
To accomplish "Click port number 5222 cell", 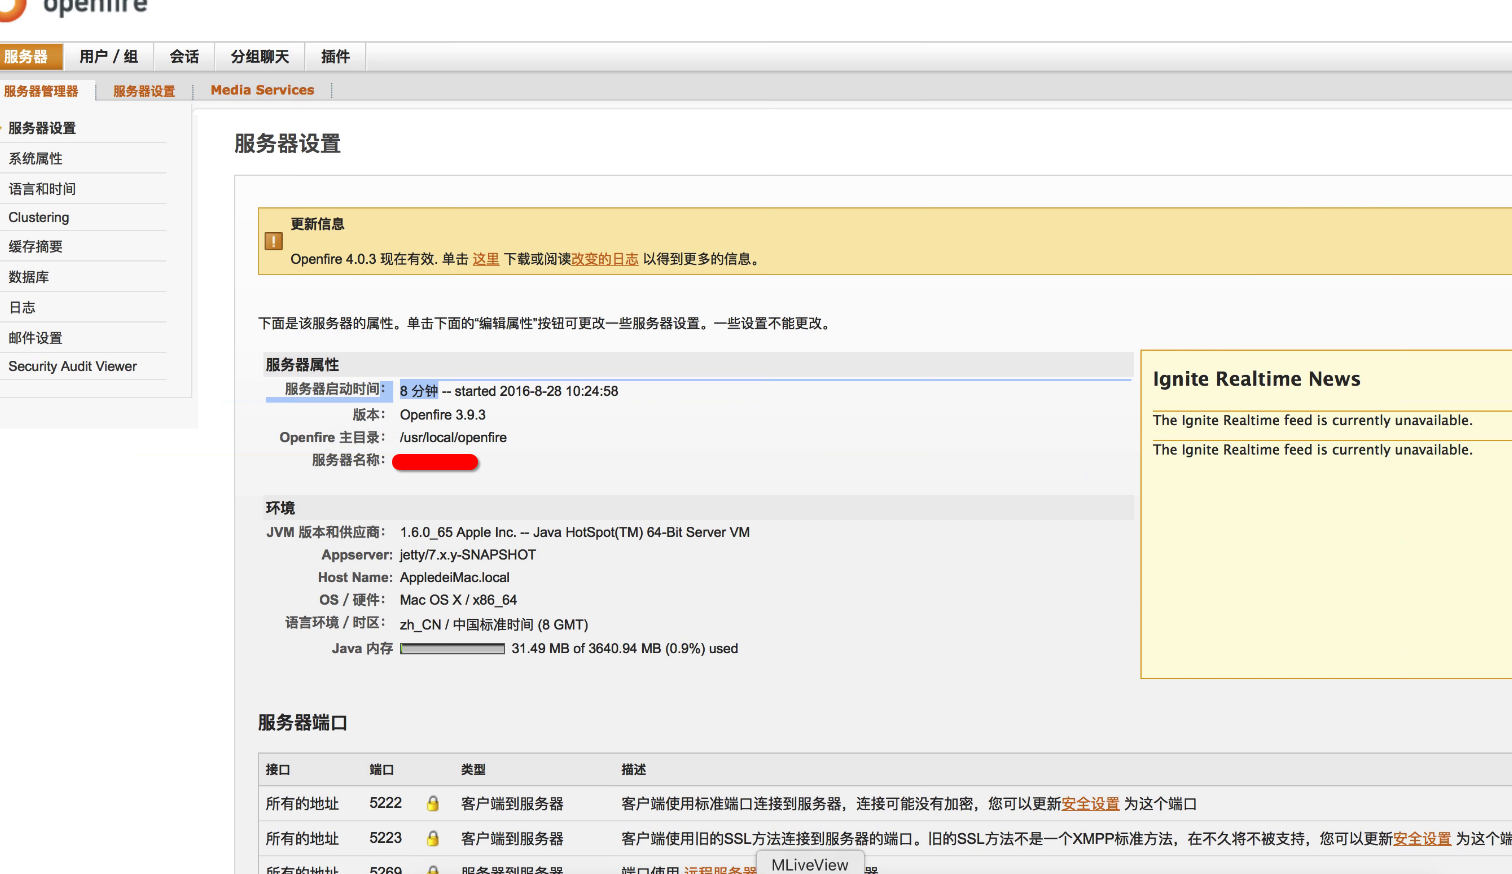I will click(385, 803).
